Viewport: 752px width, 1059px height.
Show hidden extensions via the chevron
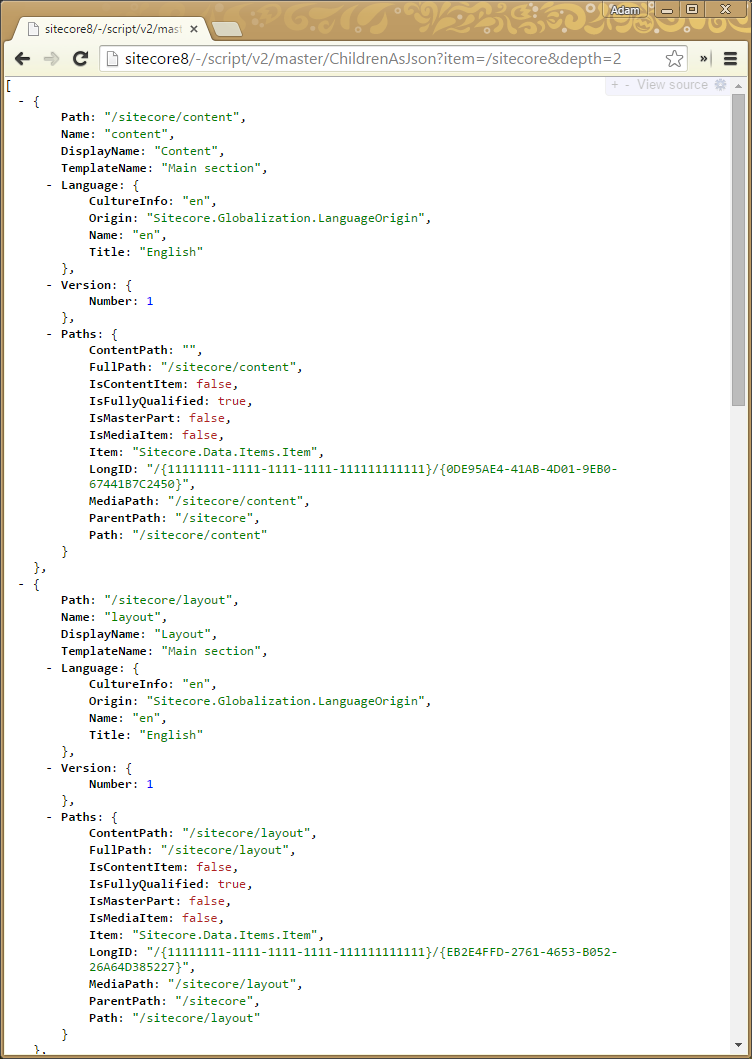click(705, 59)
